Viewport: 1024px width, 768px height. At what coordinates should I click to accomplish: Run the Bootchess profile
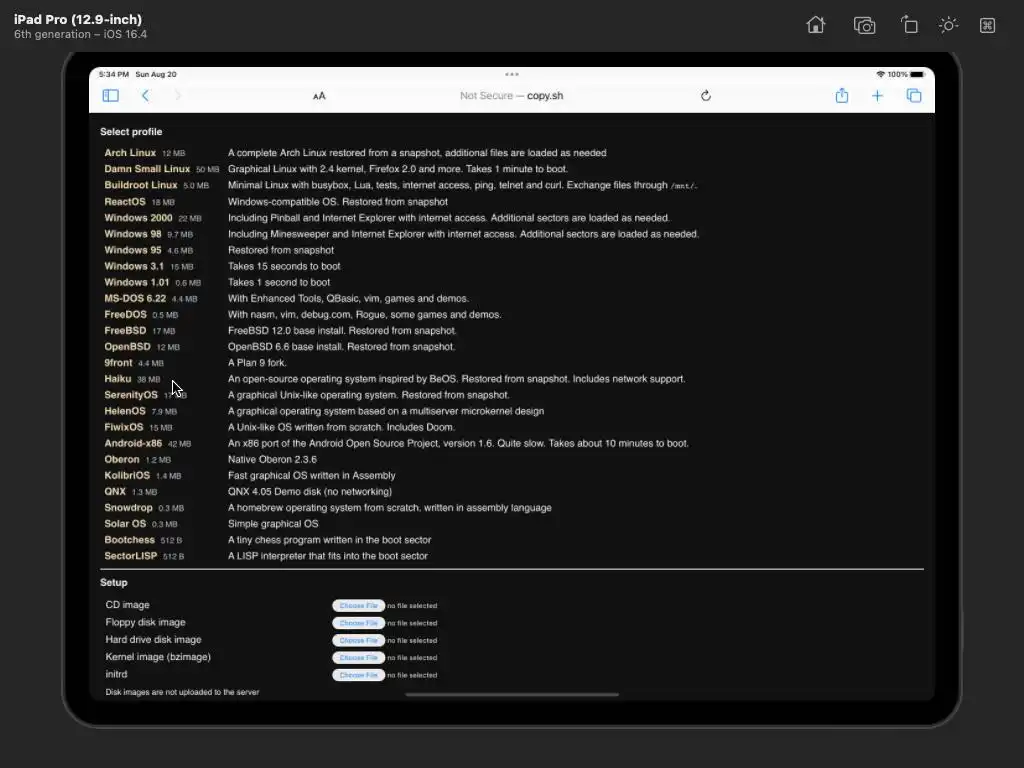tap(129, 539)
